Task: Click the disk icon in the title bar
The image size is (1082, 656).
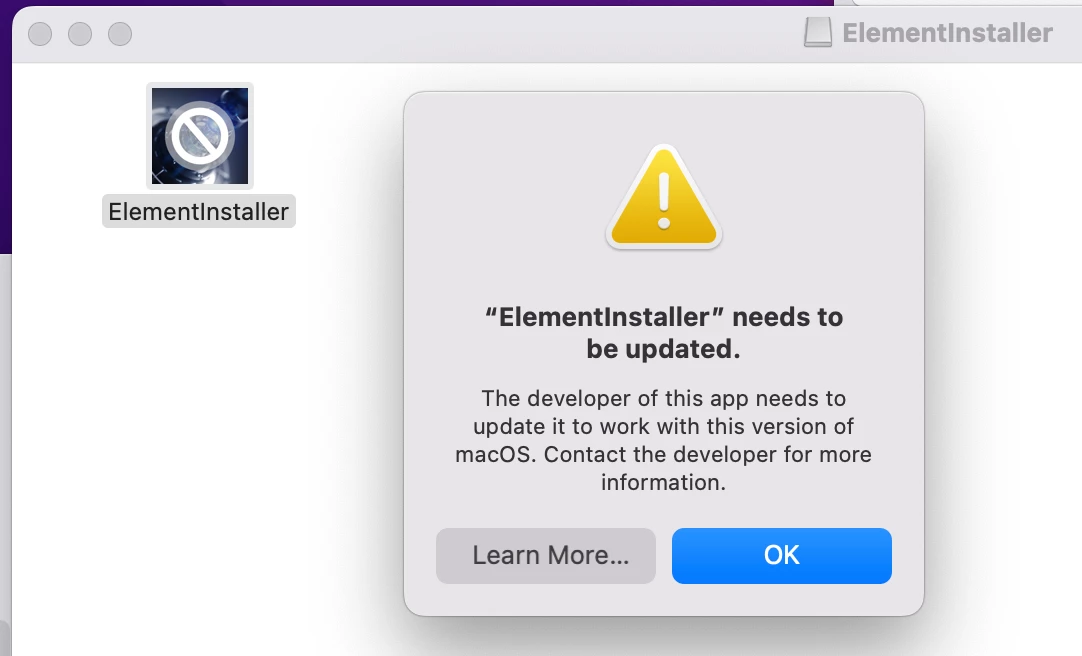Action: coord(818,32)
